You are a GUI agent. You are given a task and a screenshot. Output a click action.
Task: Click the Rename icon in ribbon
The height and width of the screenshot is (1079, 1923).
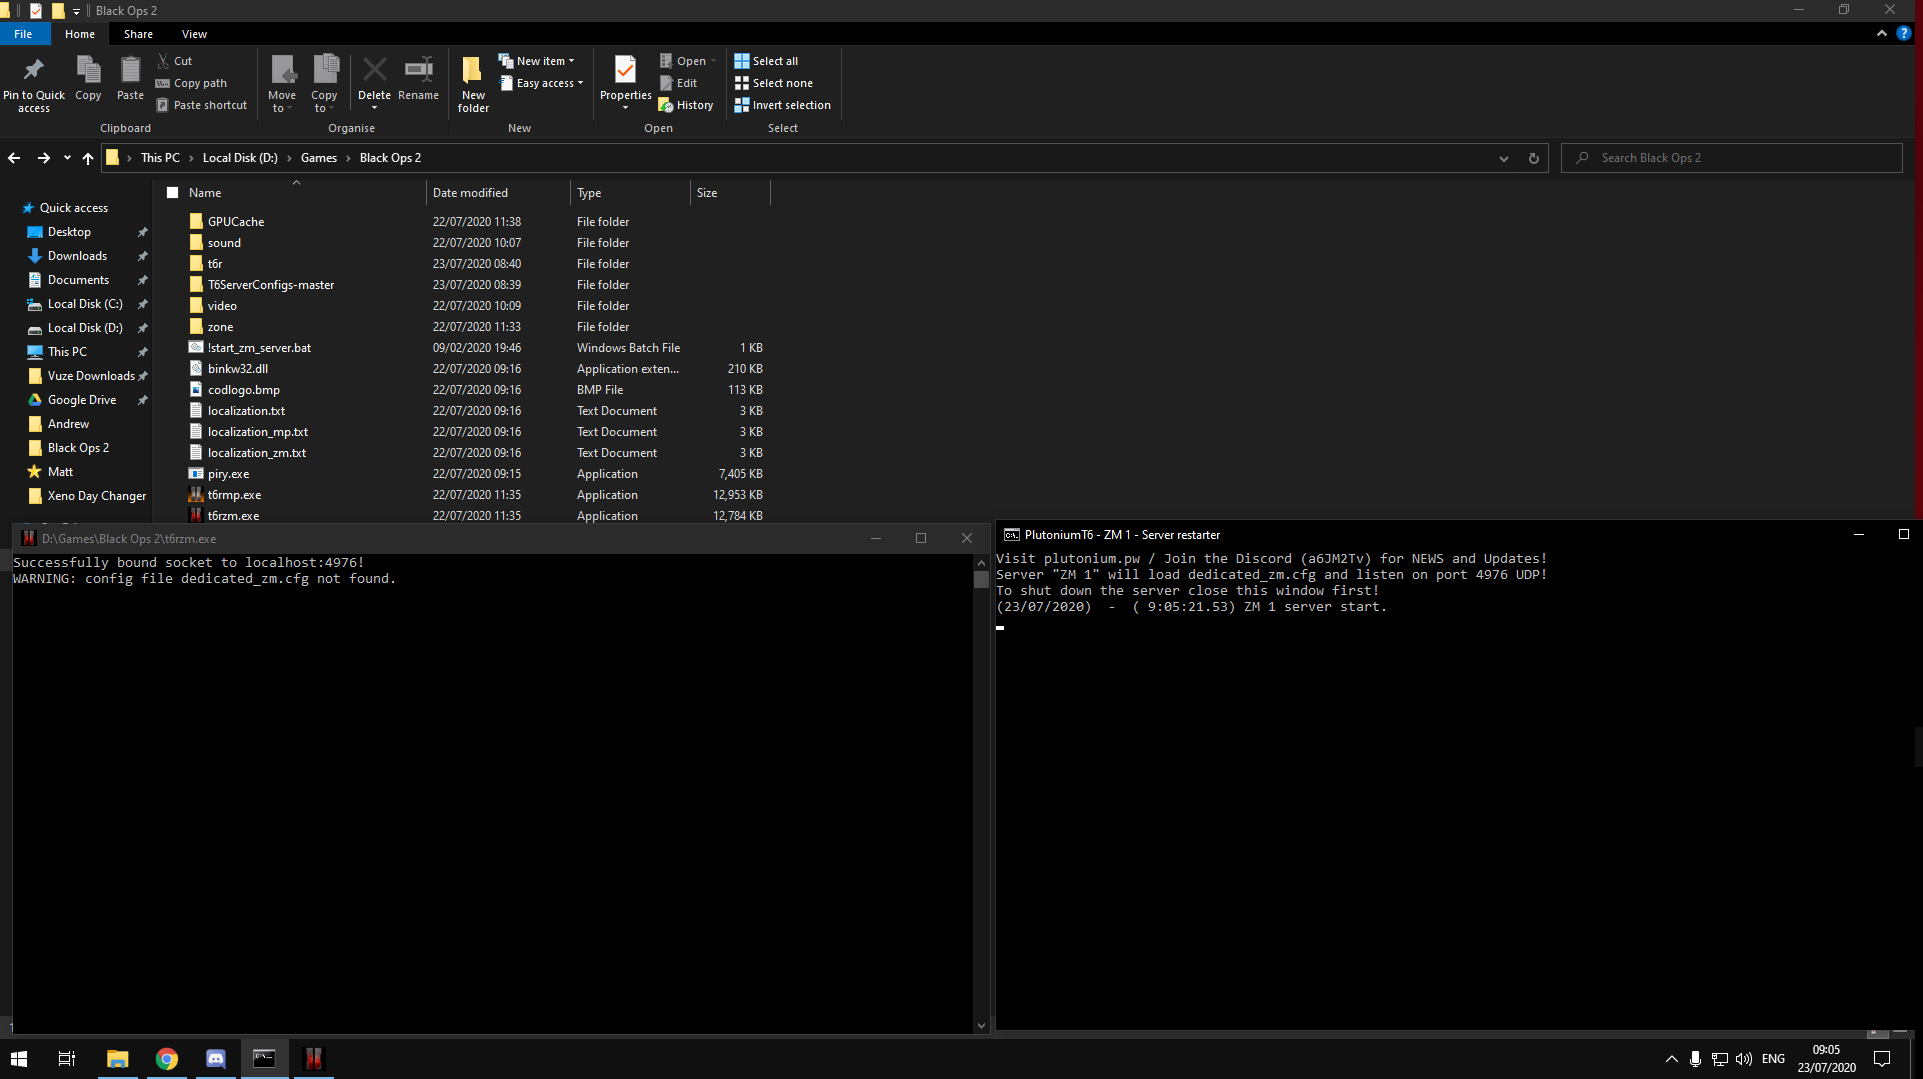point(418,71)
